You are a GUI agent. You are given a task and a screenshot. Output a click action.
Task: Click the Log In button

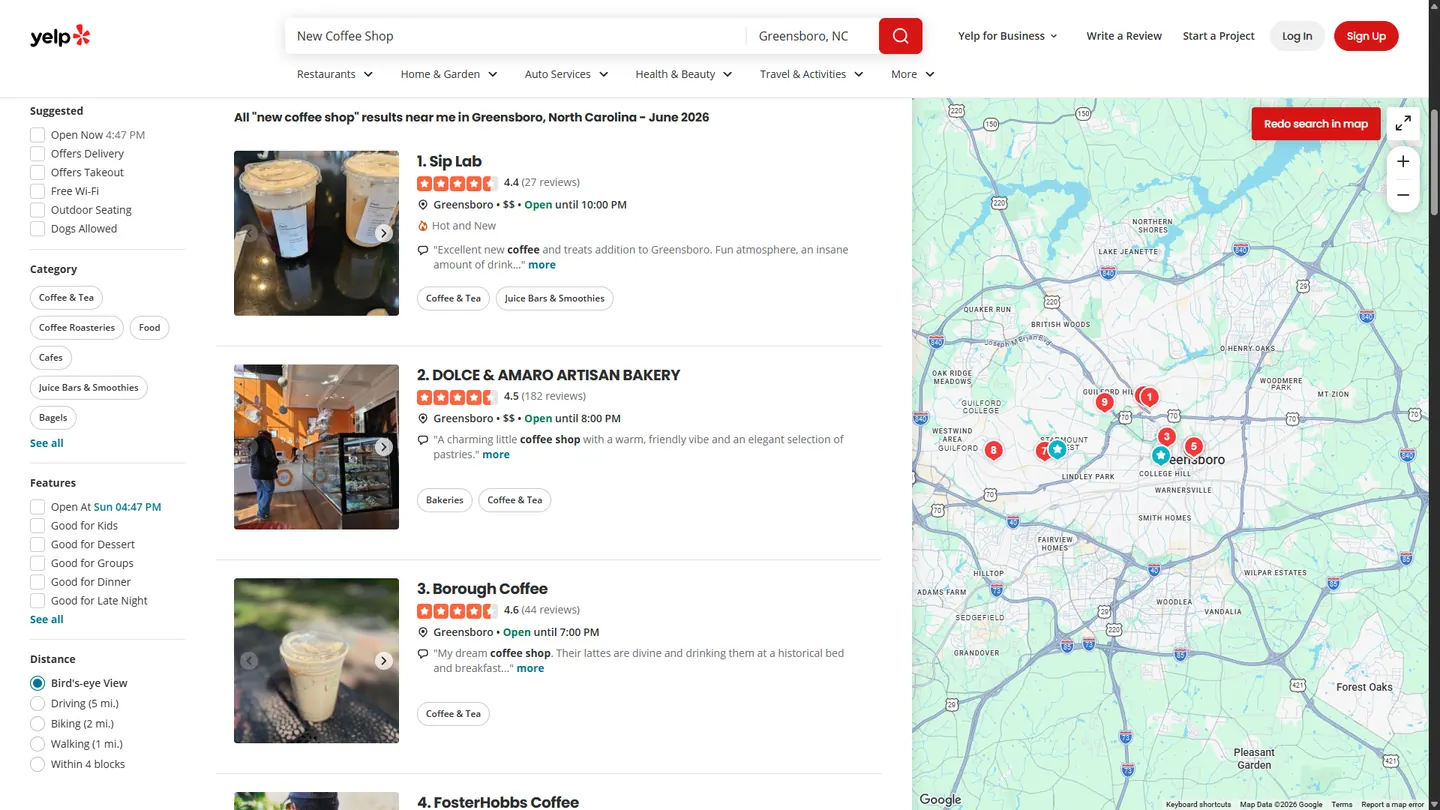pos(1297,36)
